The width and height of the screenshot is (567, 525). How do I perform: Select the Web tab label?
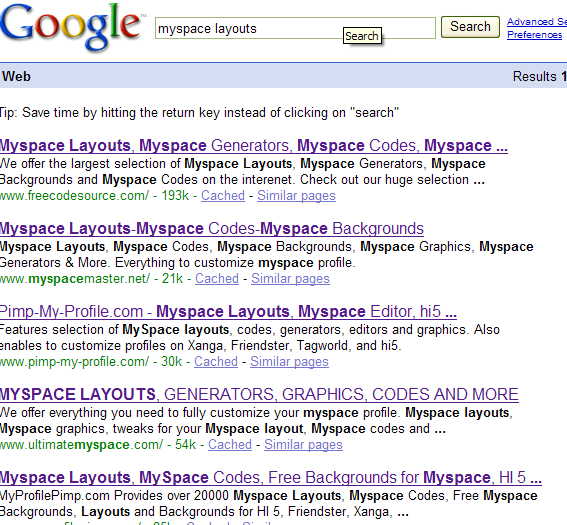click(x=16, y=77)
